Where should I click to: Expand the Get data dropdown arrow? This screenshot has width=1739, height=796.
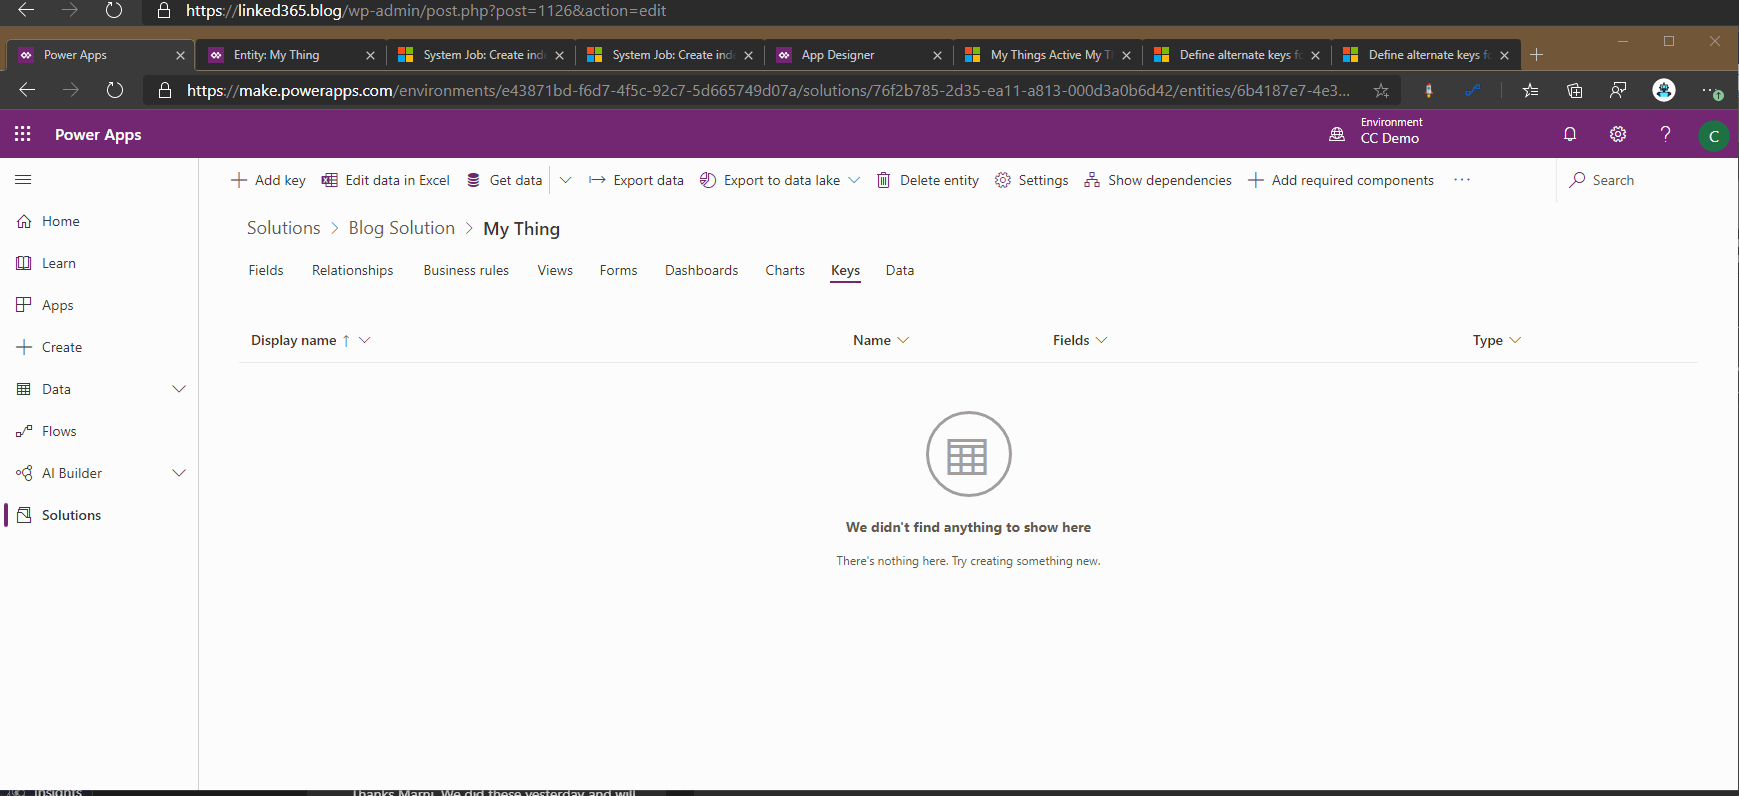[565, 180]
